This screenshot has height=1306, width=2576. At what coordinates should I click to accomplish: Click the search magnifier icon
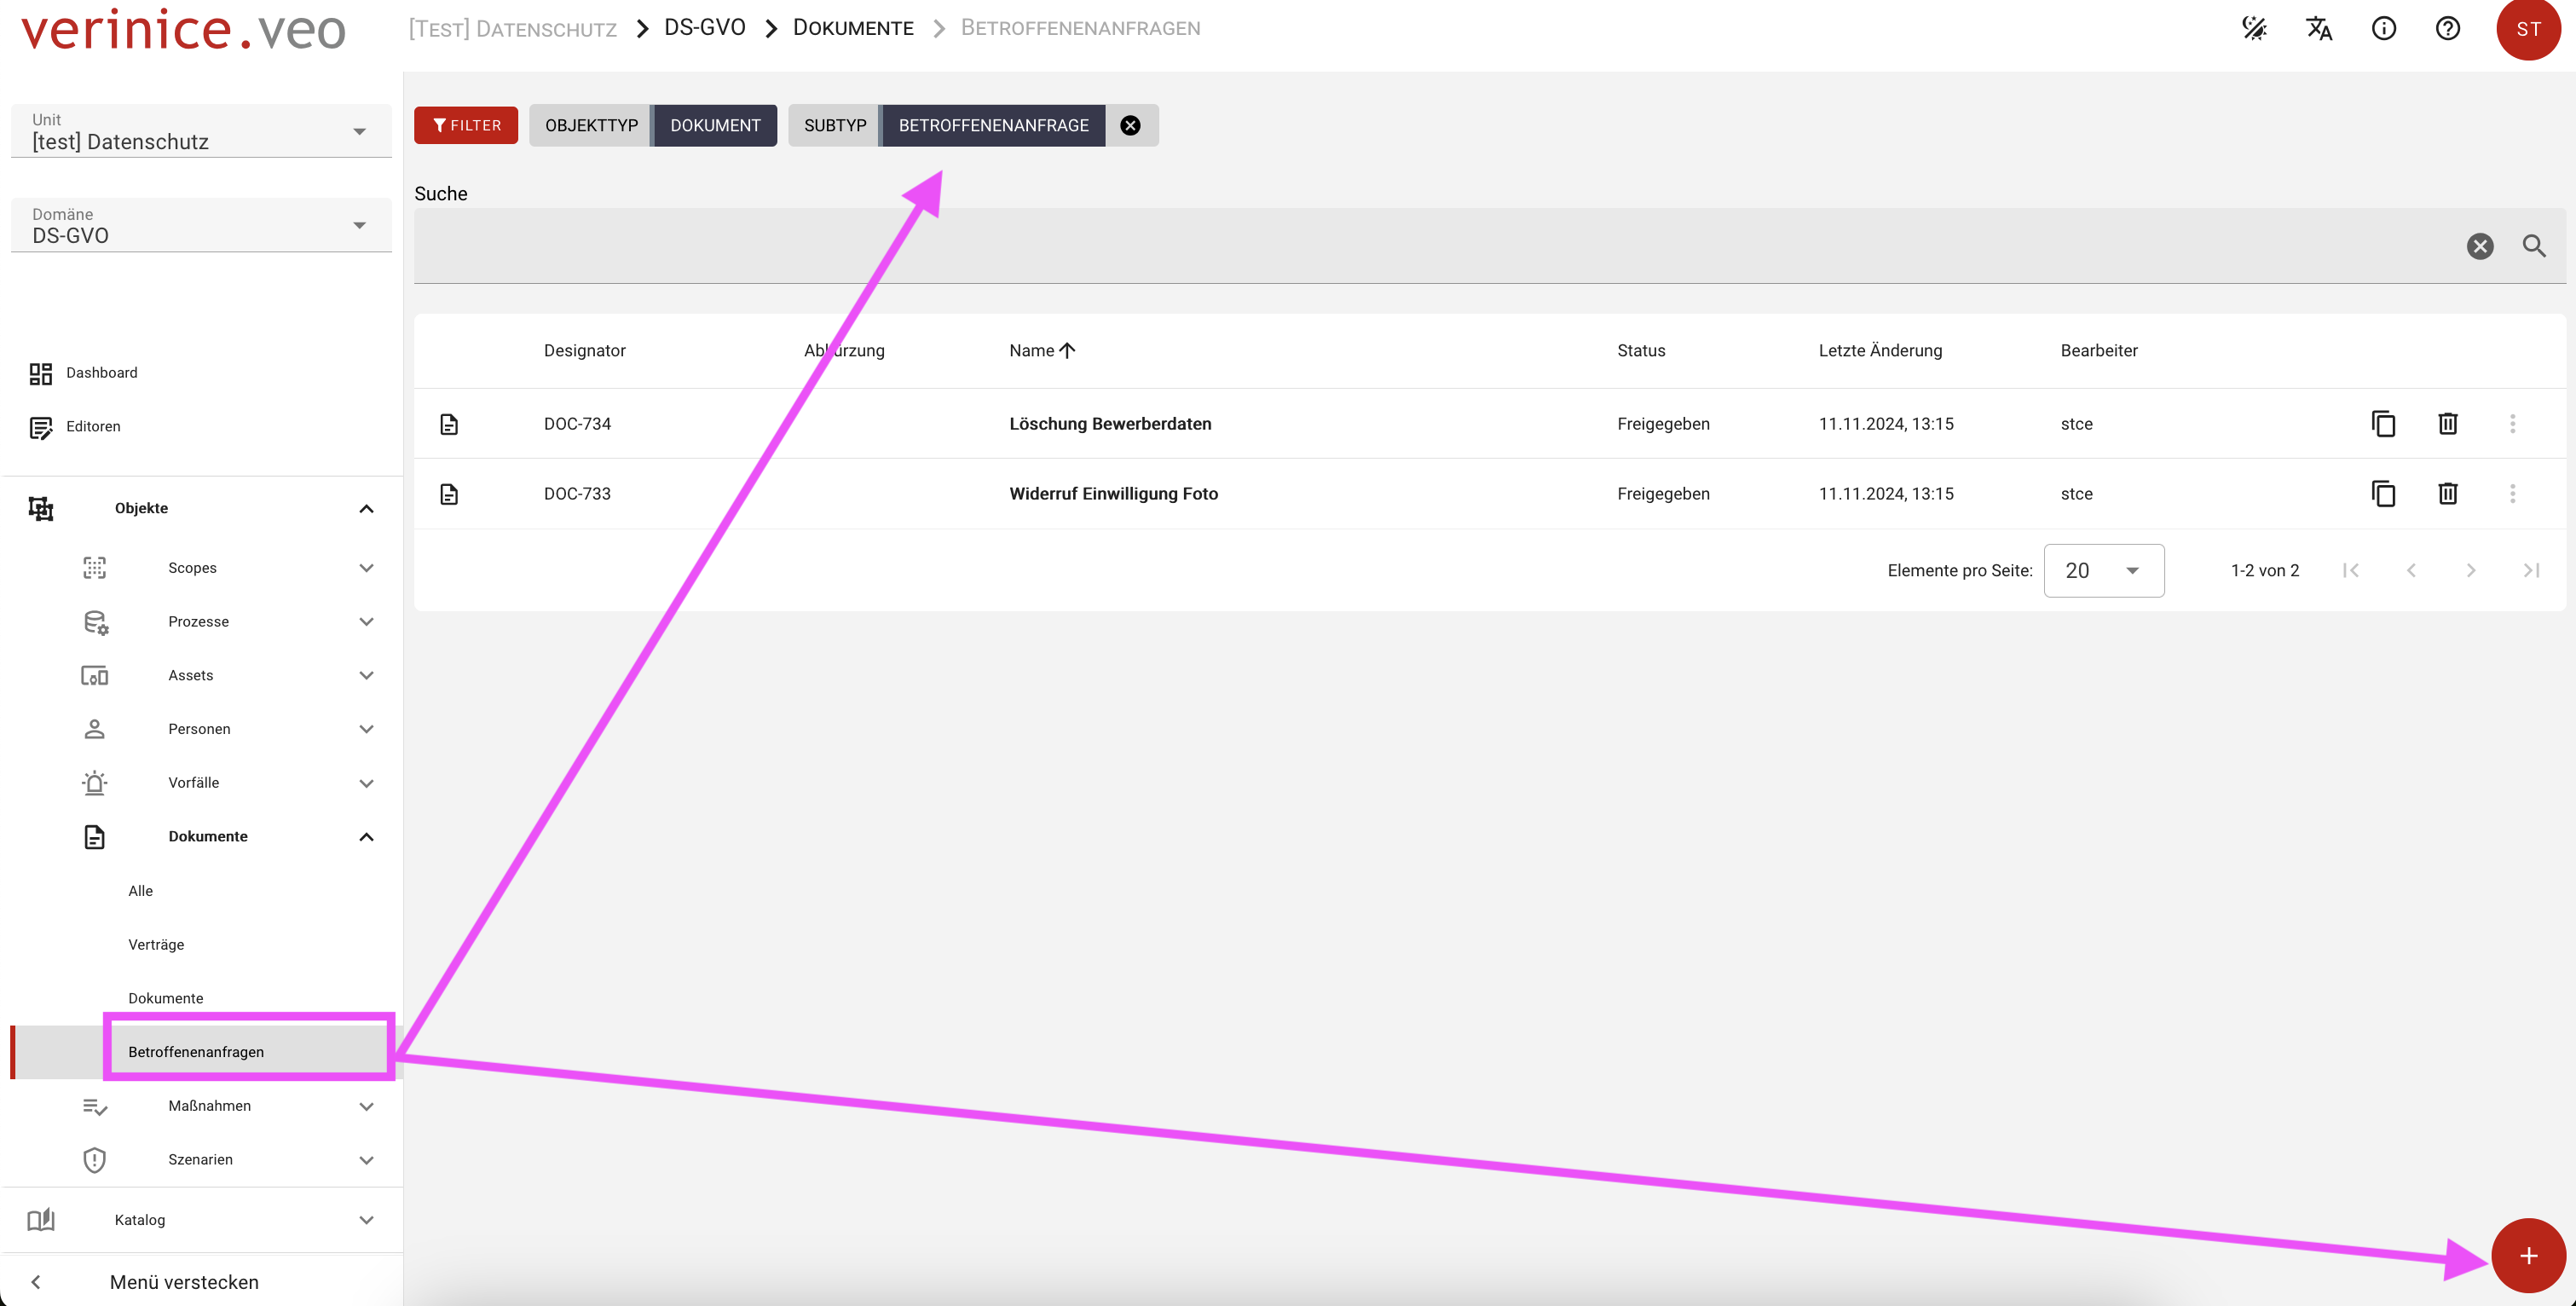click(2533, 246)
